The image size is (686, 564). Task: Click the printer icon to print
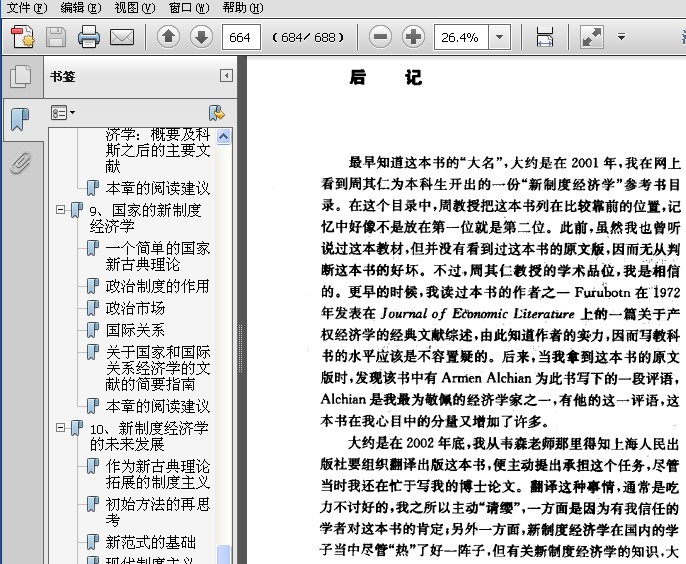coord(88,37)
